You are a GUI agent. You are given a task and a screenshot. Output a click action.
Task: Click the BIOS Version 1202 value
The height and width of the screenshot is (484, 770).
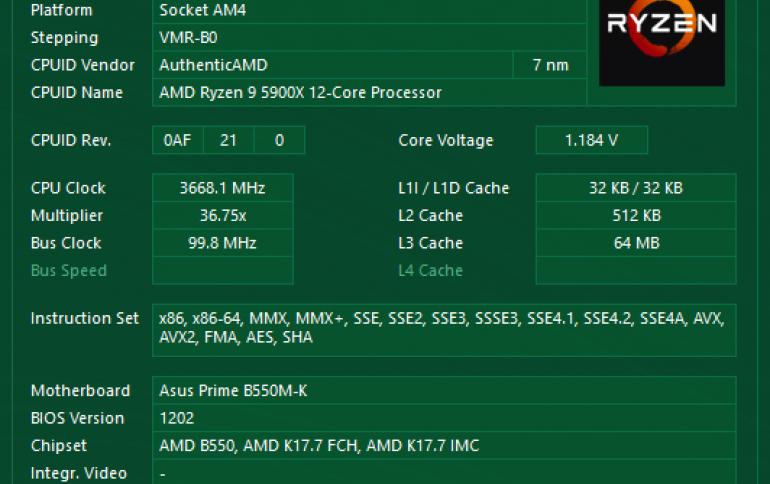coord(444,418)
